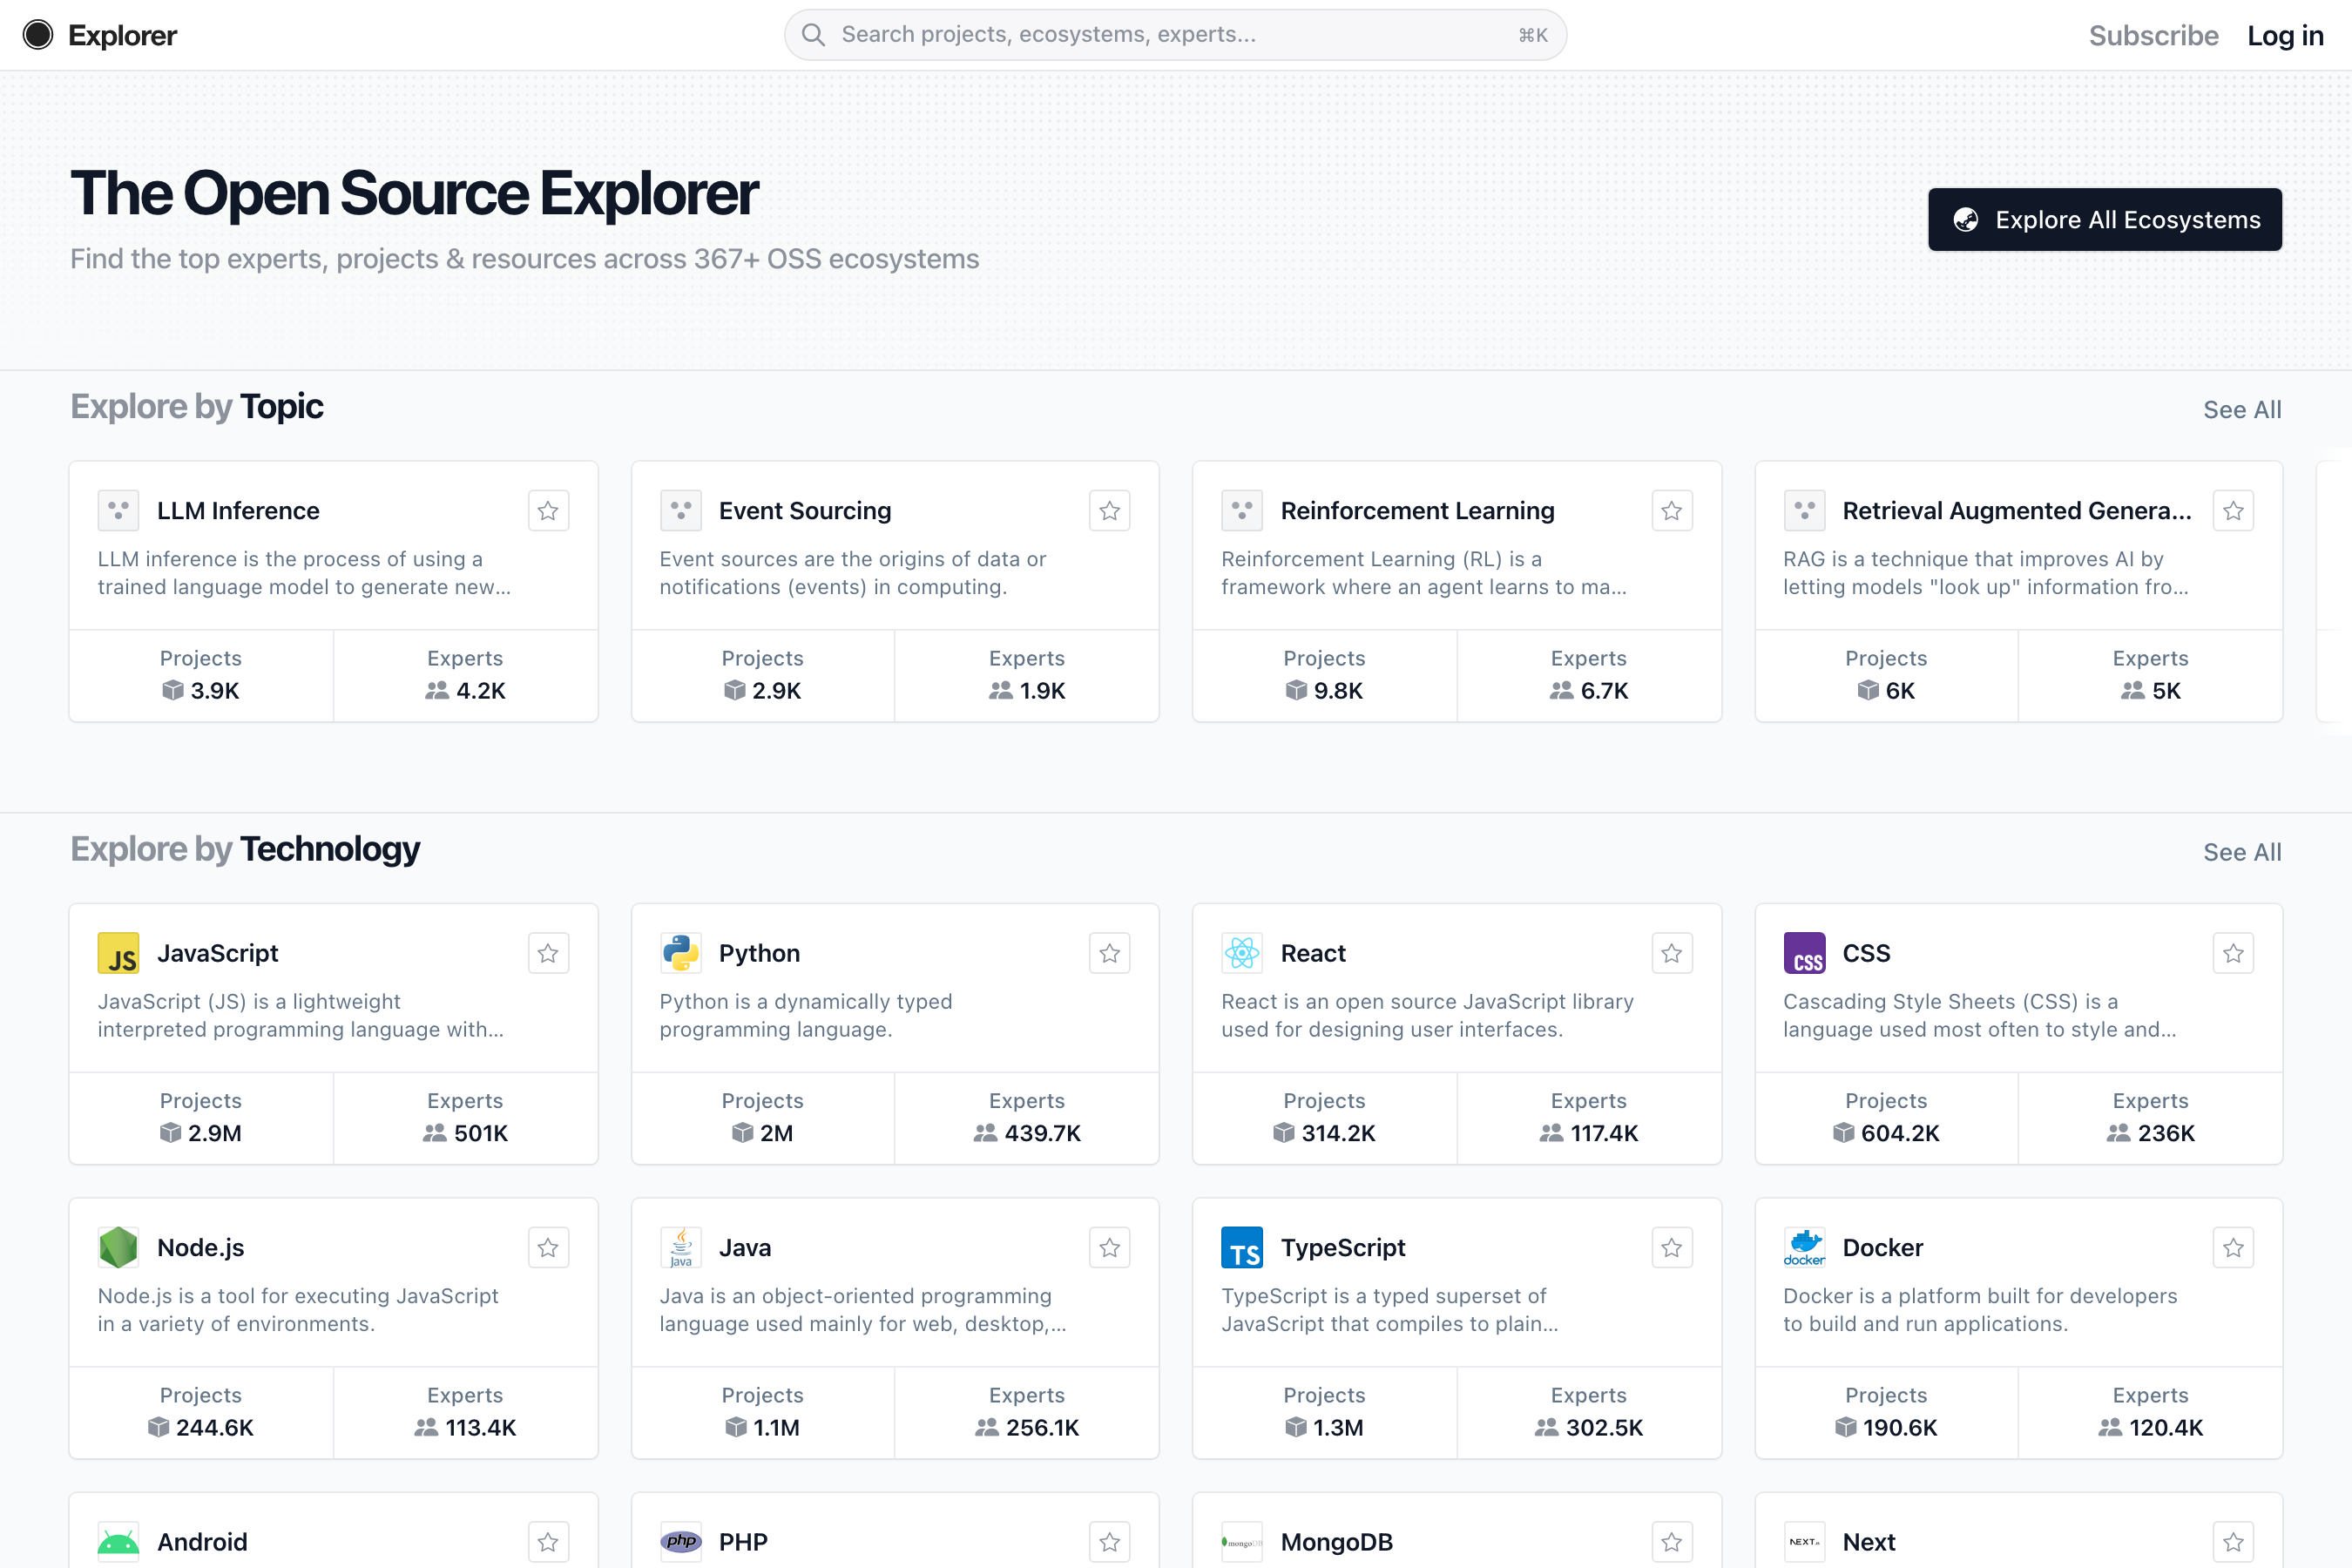Star the LLM Inference topic
This screenshot has width=2352, height=1568.
(x=548, y=511)
